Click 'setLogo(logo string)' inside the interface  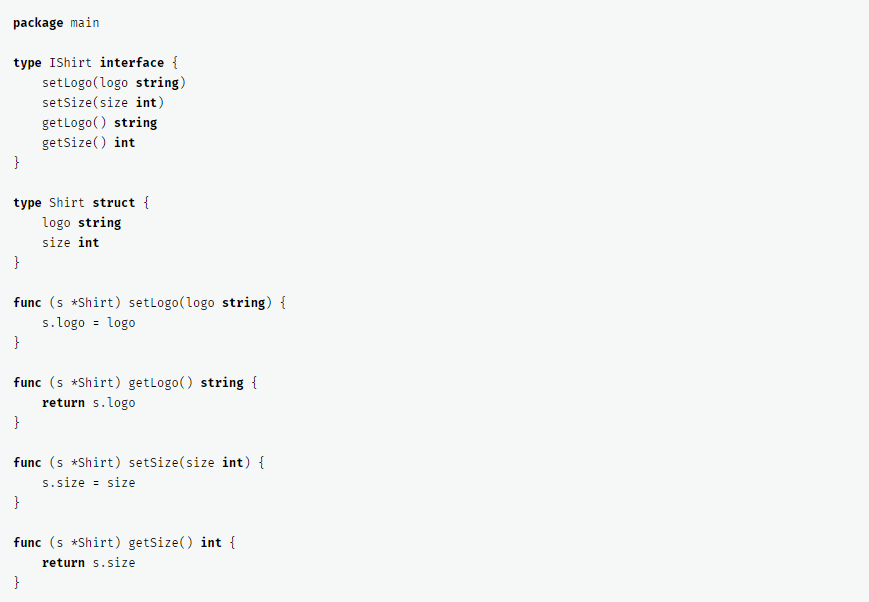click(114, 82)
